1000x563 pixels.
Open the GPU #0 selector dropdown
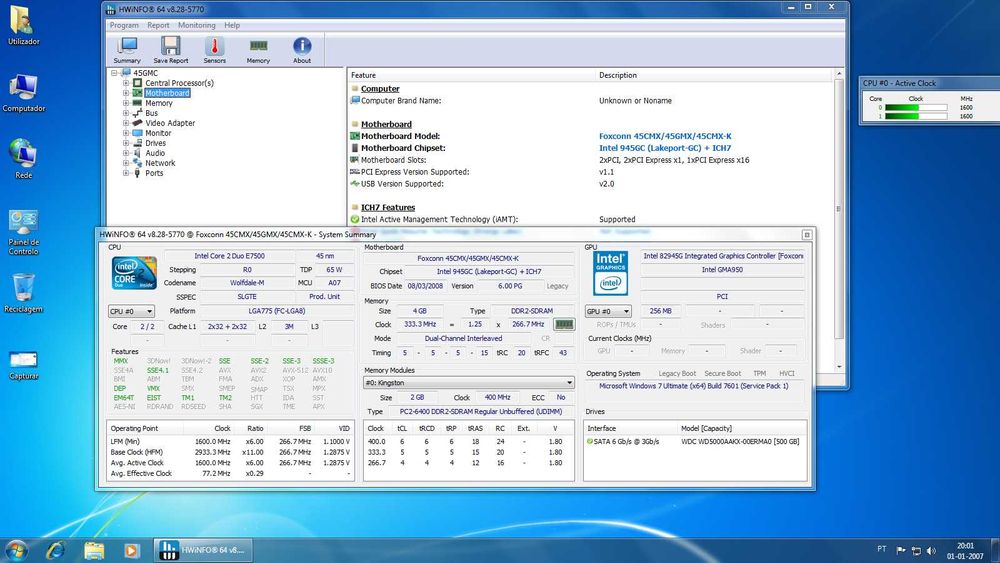pyautogui.click(x=608, y=312)
